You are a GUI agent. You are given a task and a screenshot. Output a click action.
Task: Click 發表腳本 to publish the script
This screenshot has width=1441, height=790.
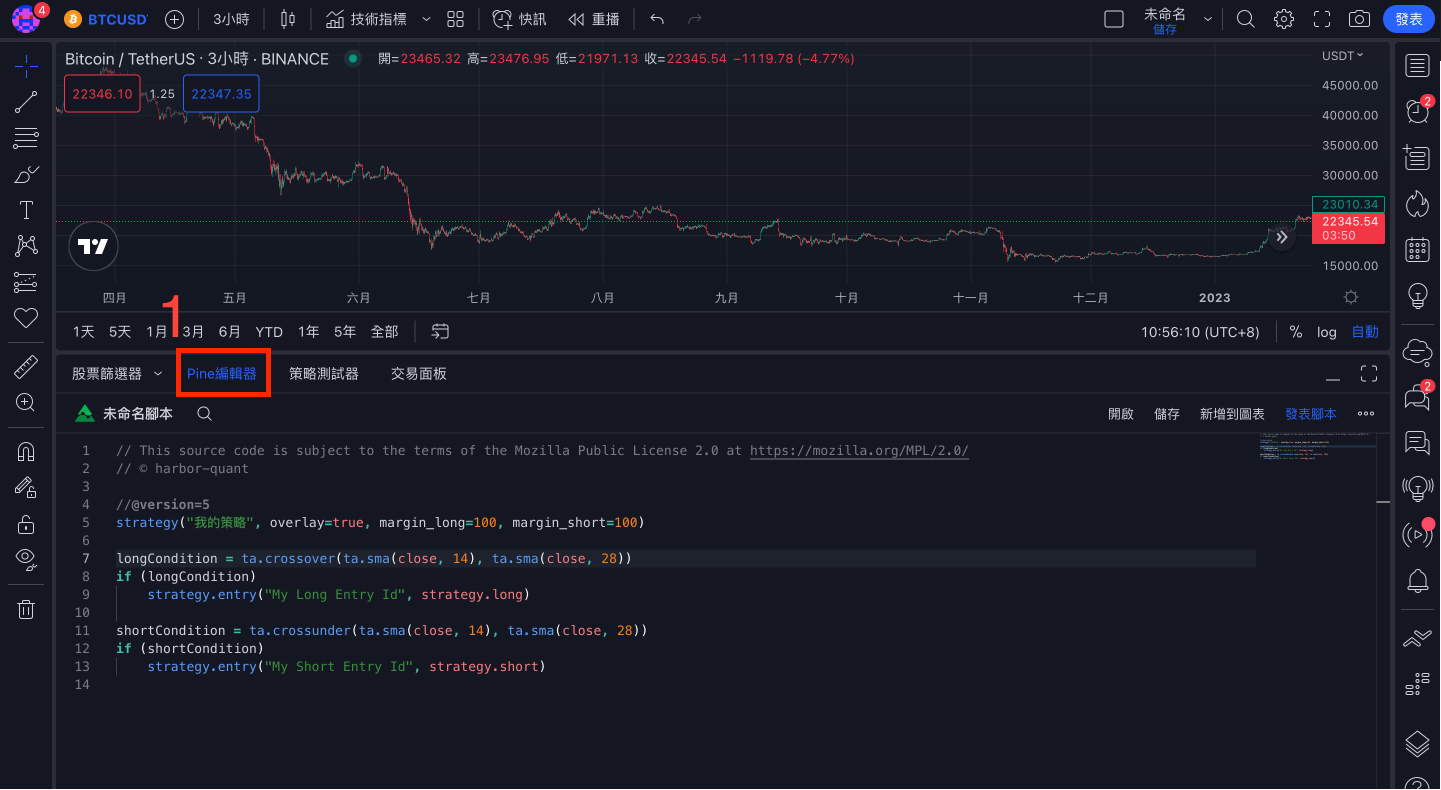pos(1311,413)
